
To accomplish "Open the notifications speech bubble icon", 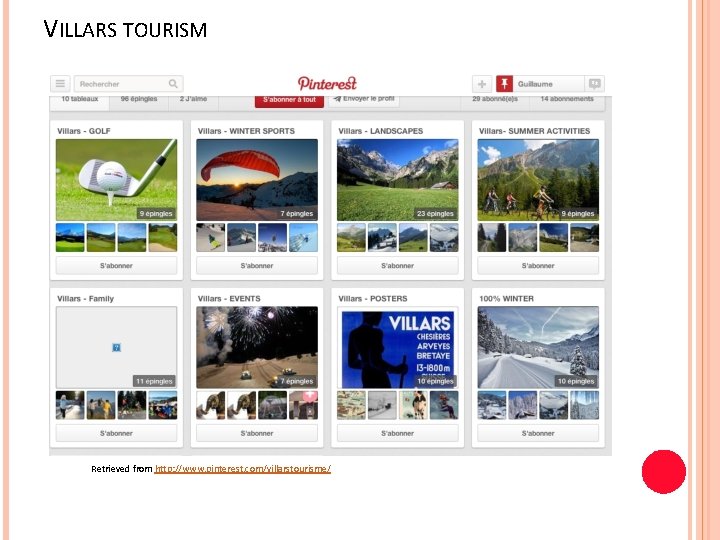I will coord(595,84).
